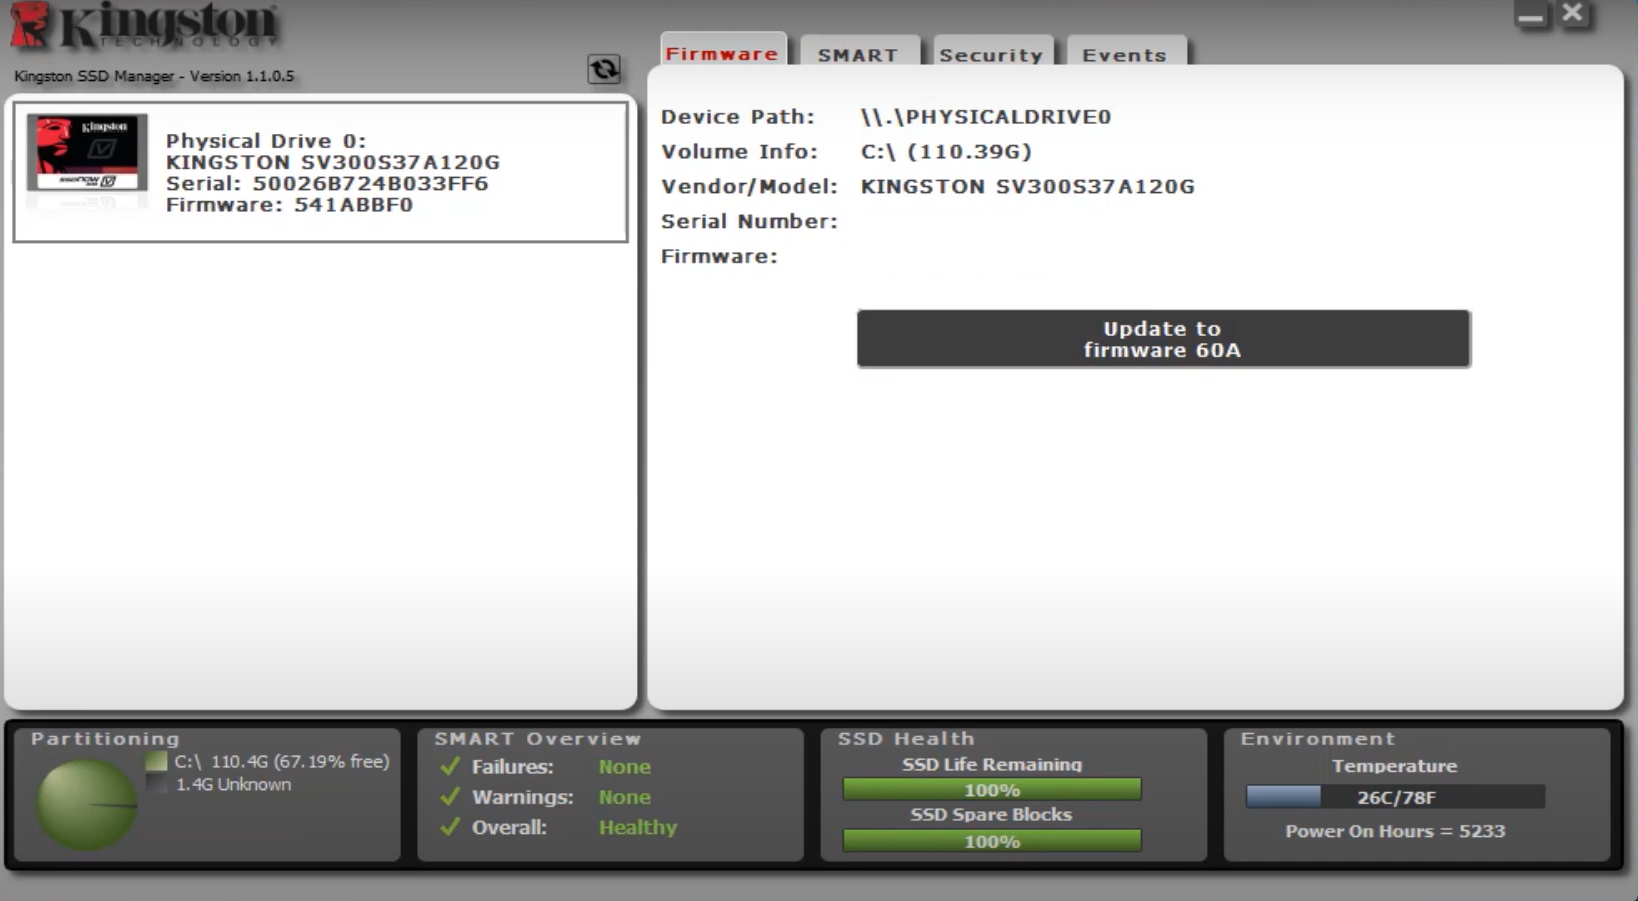Click 'Physical Drive 0:' heading
The width and height of the screenshot is (1638, 901).
tap(266, 141)
